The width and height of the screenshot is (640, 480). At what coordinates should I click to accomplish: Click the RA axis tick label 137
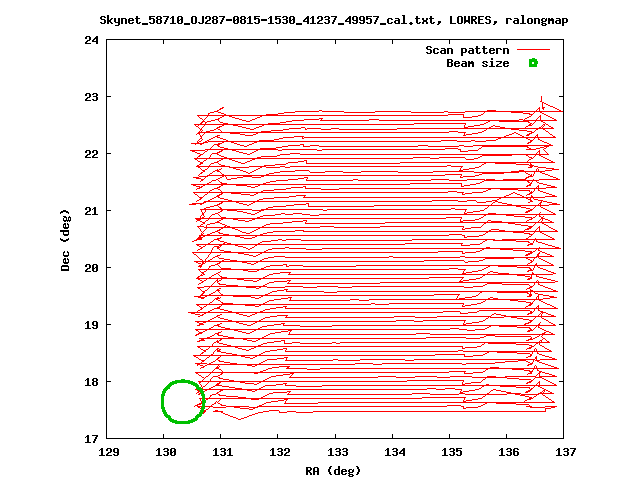point(566,452)
